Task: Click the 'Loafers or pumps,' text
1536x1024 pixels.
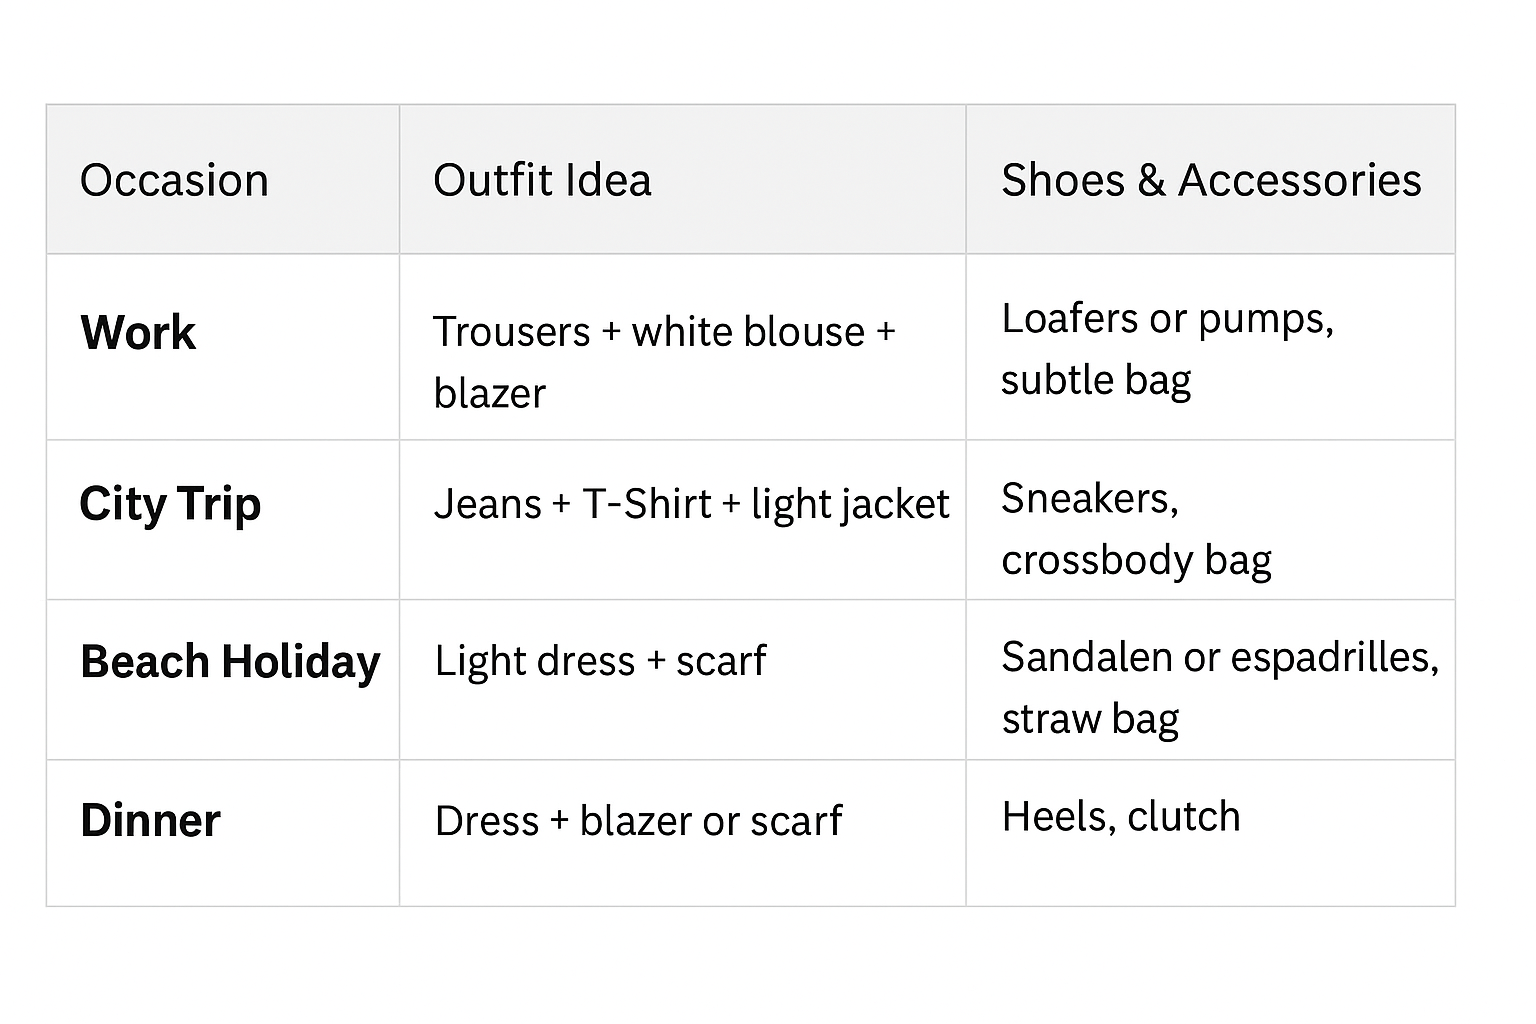Action: tap(1167, 319)
